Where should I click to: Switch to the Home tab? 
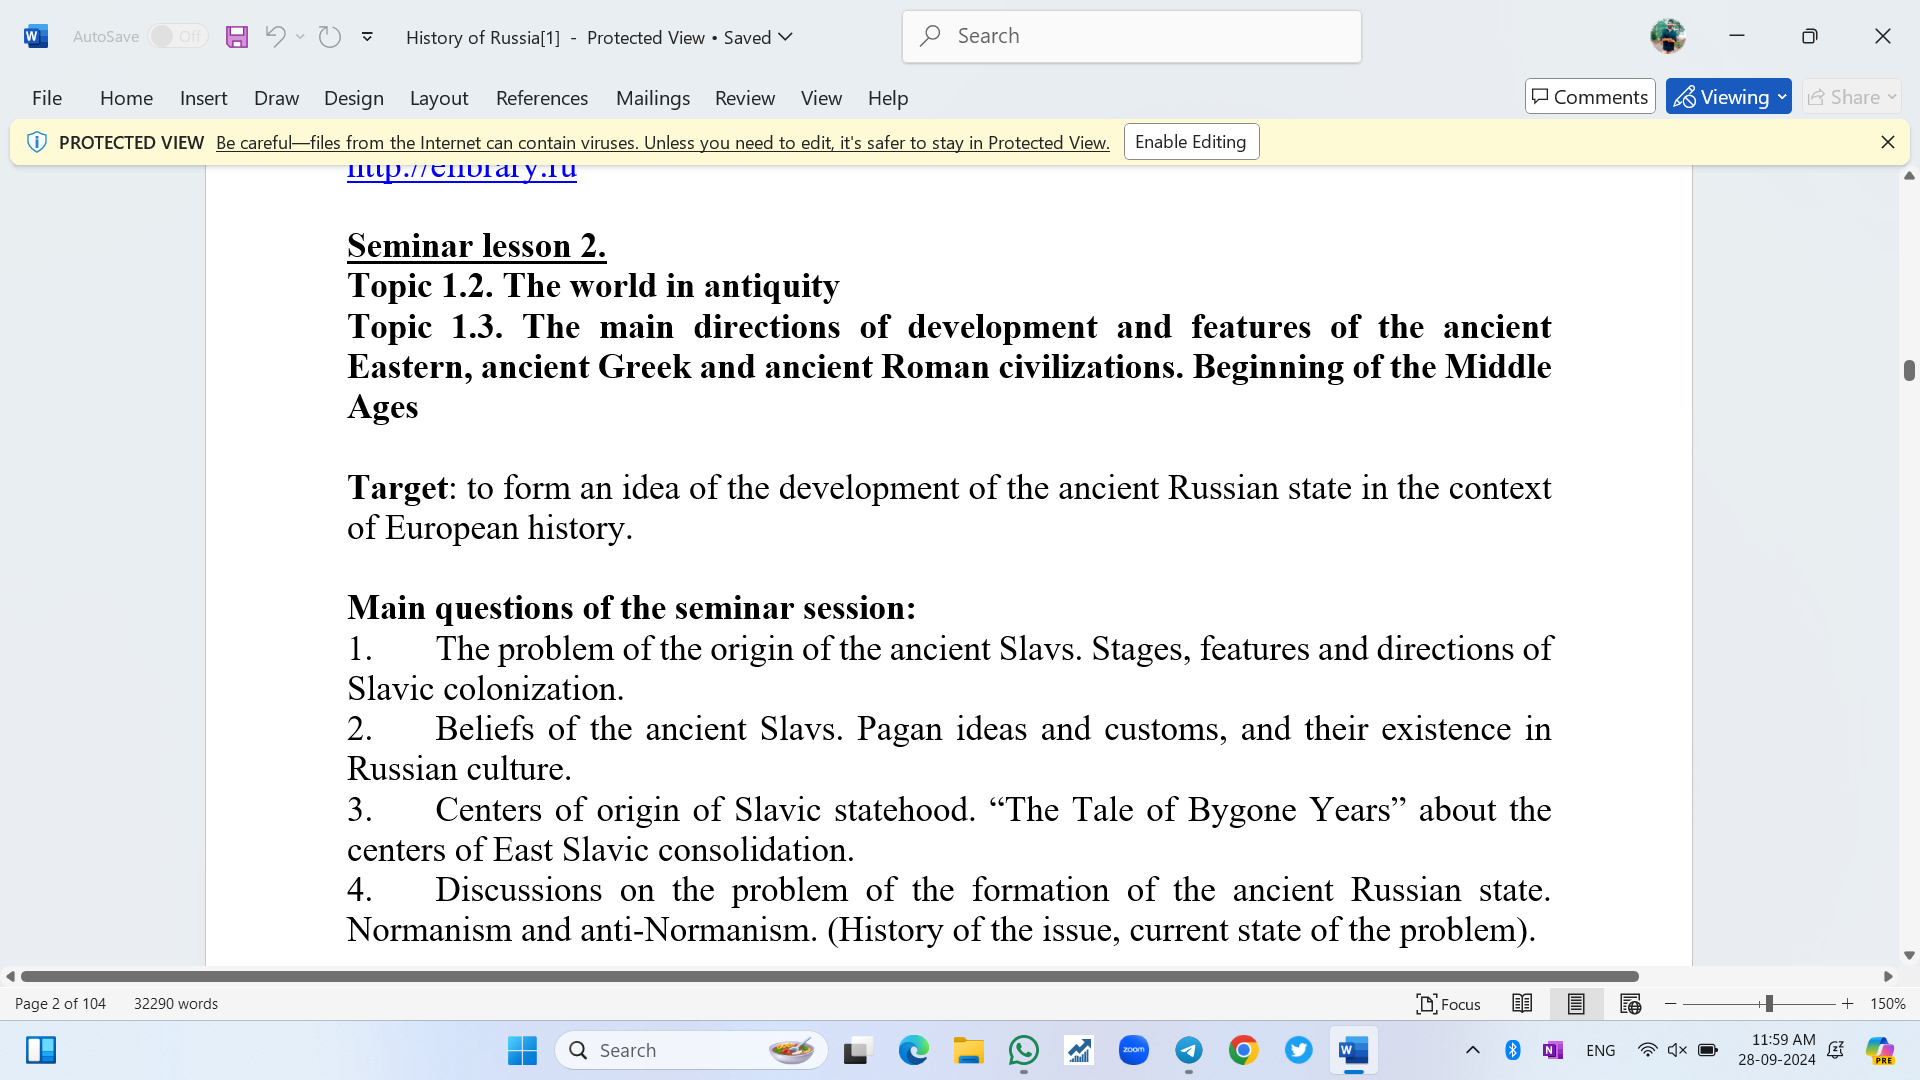point(126,98)
